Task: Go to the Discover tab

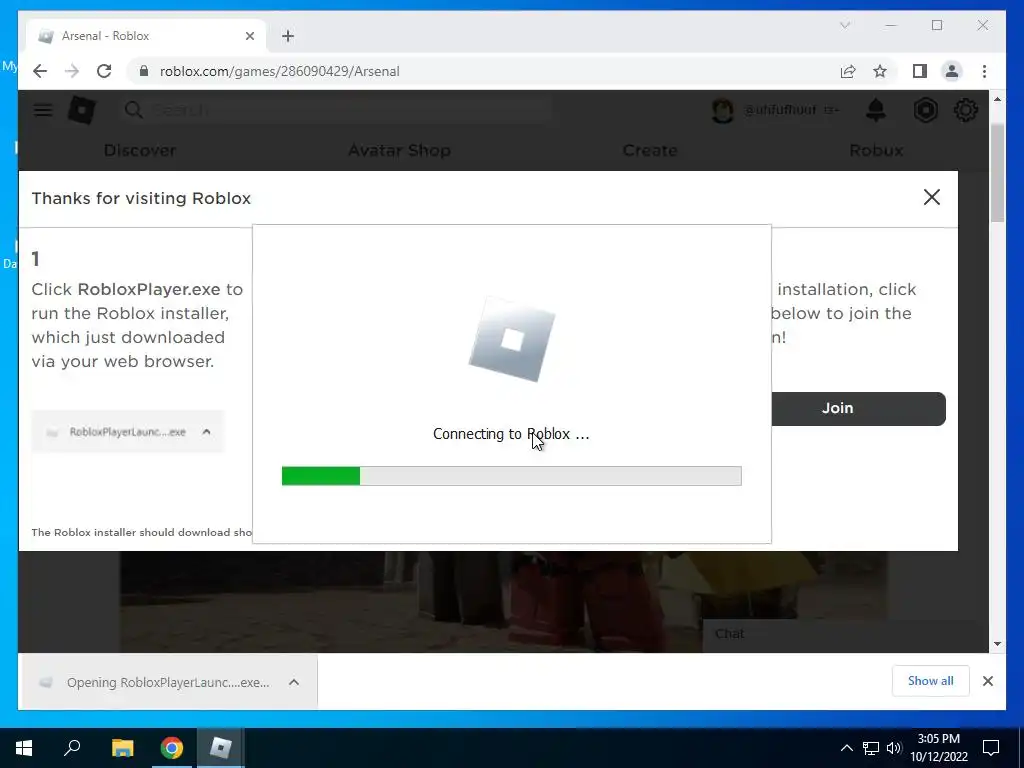Action: click(140, 150)
